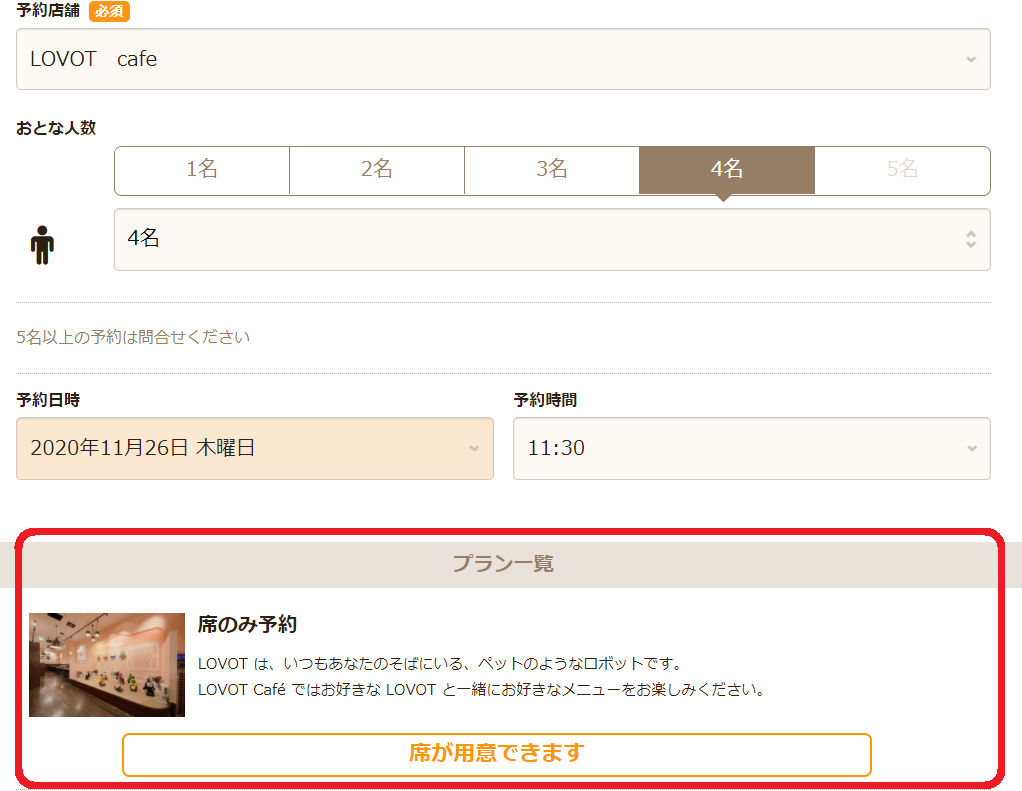The image size is (1022, 791).
Task: Click the chevron arrow in the LOVOT cafe field
Action: (971, 59)
